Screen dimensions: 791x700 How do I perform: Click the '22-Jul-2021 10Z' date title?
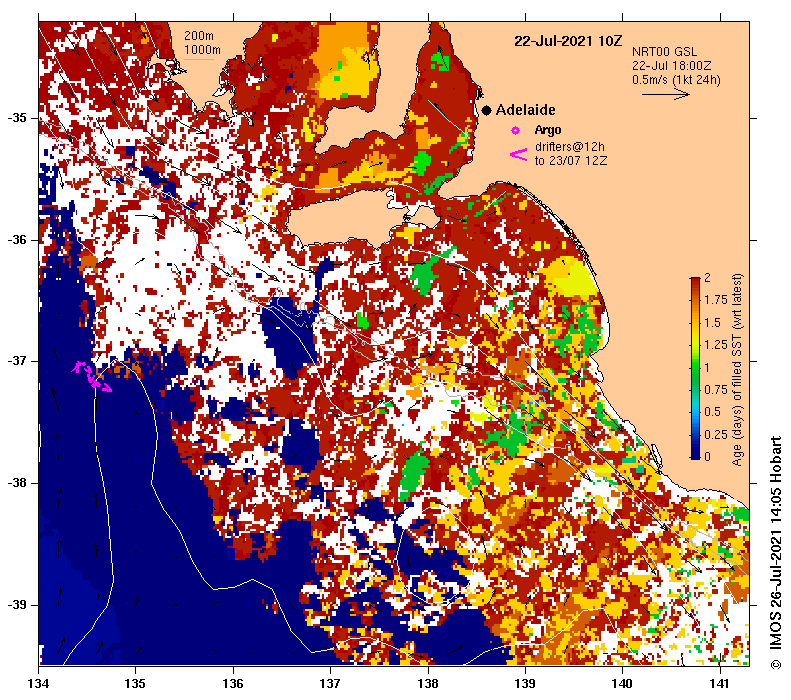pyautogui.click(x=568, y=41)
